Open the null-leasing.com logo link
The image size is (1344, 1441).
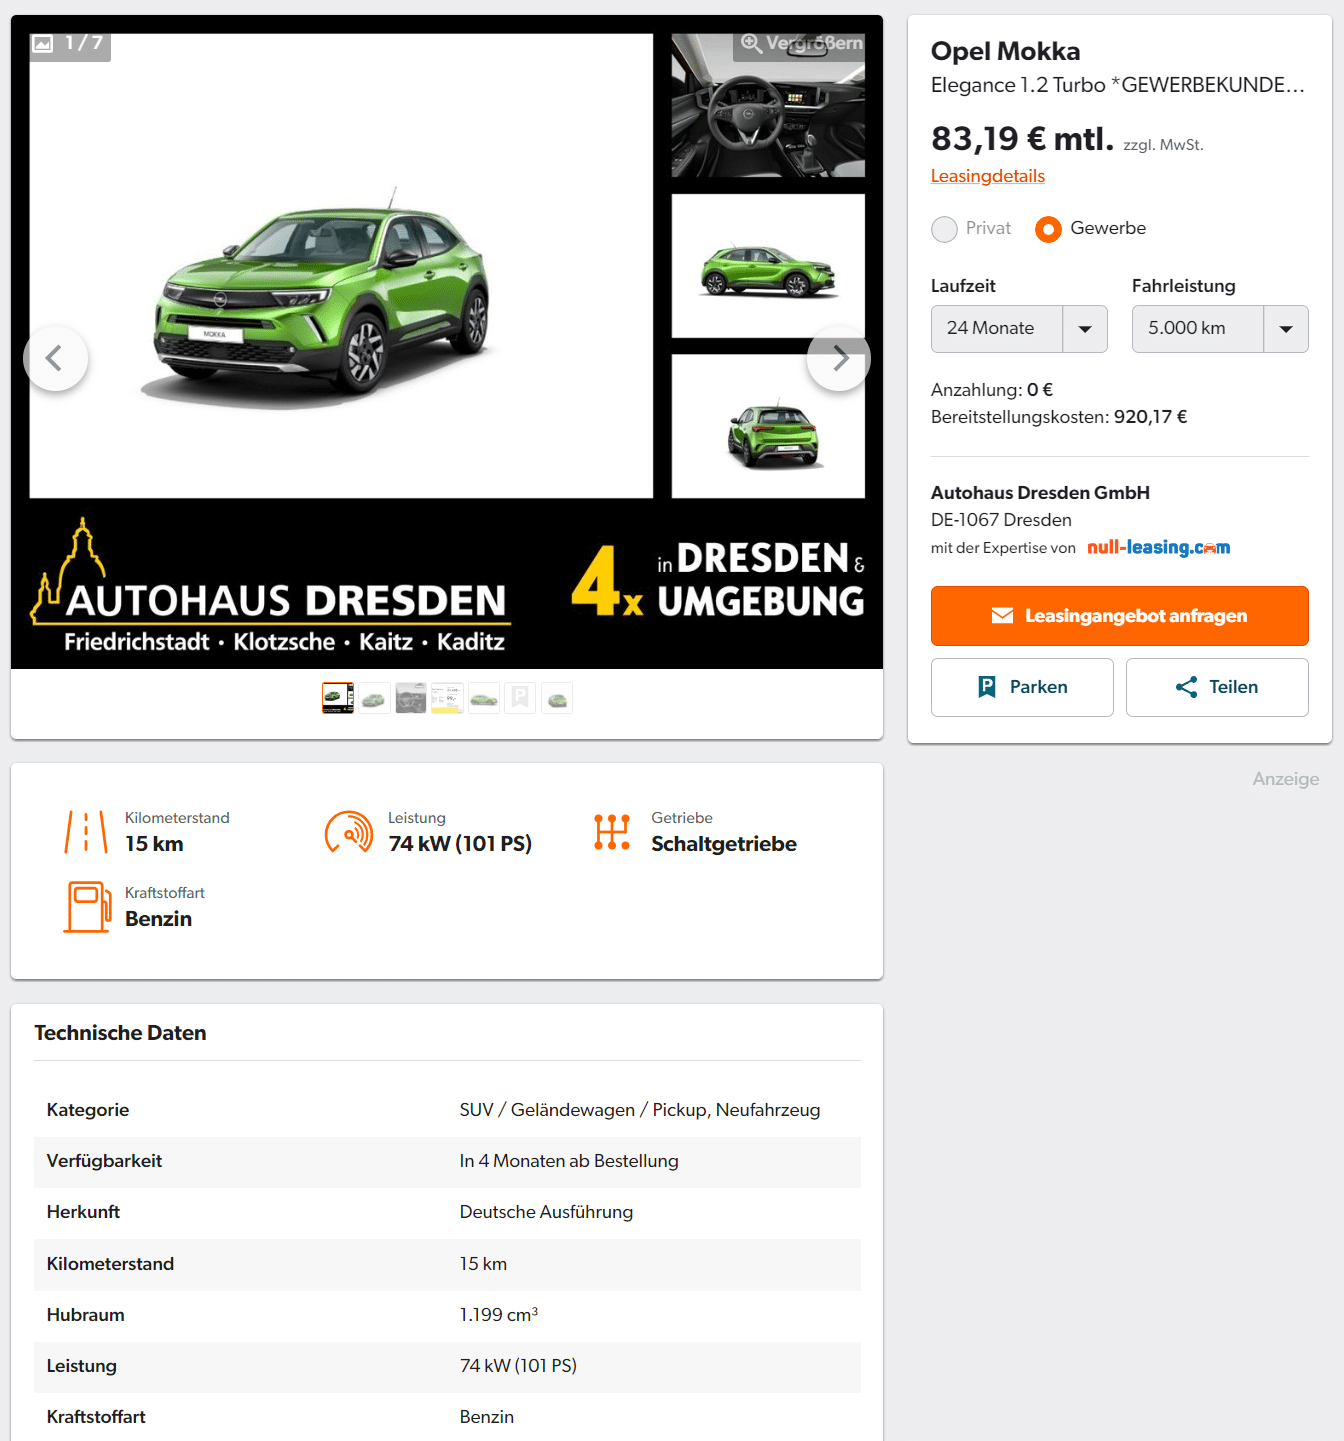coord(1158,547)
